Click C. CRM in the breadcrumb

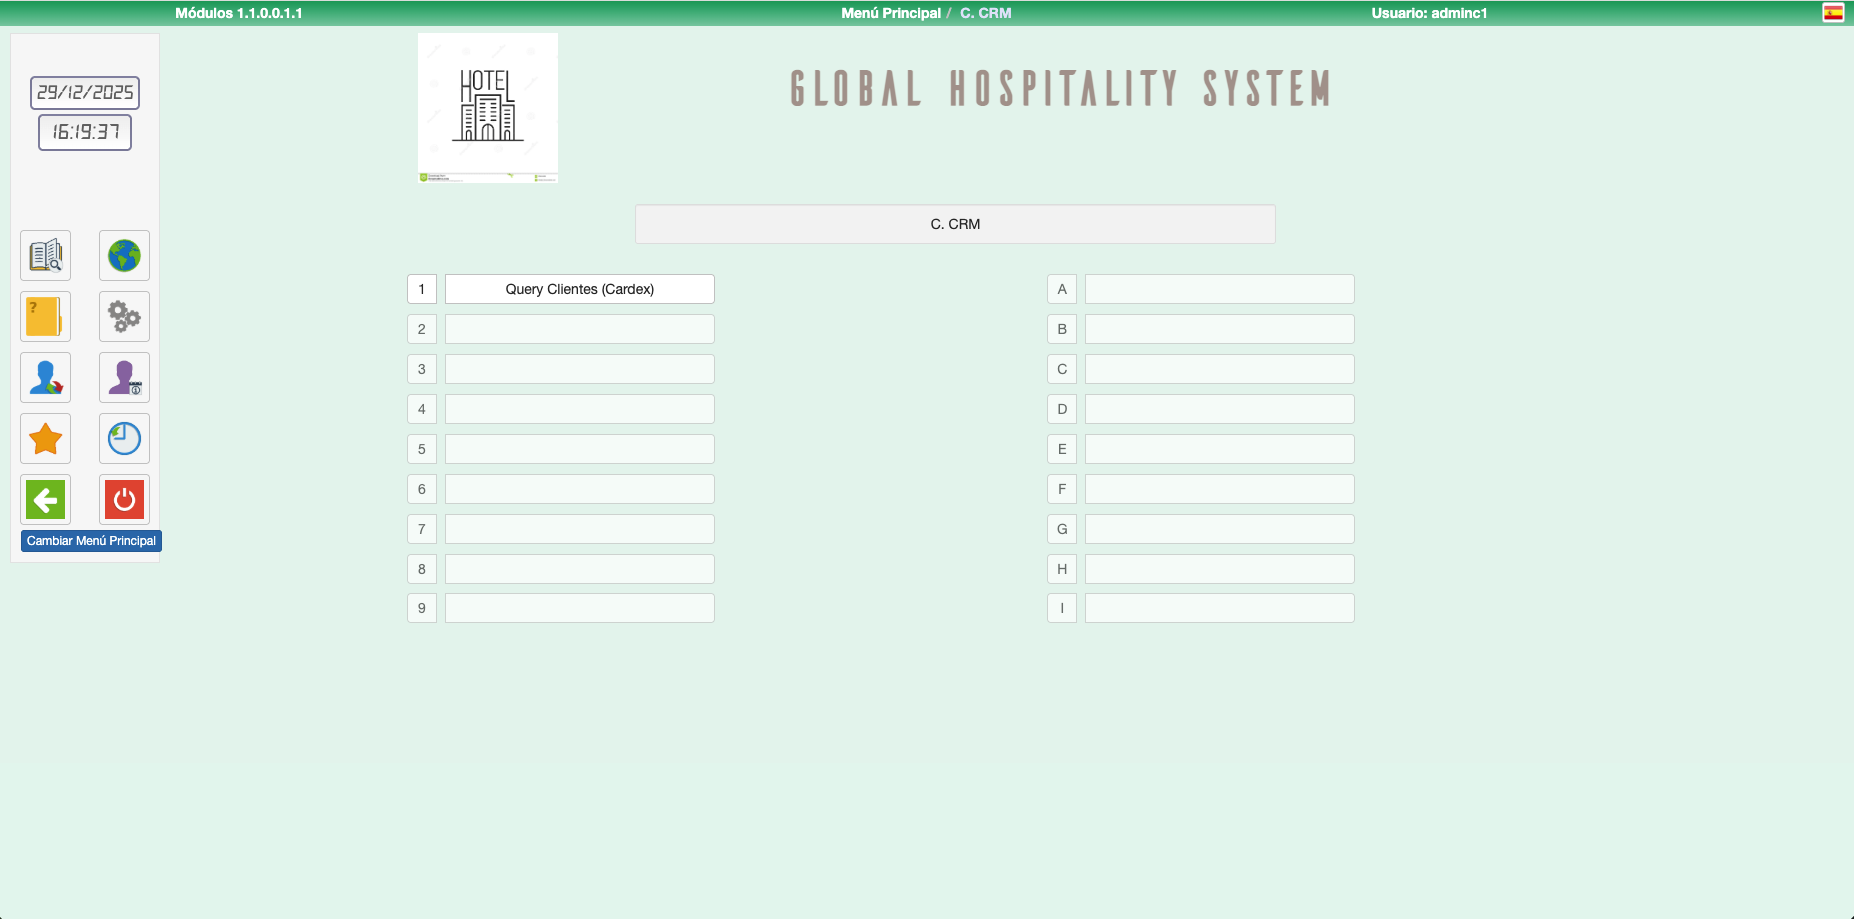click(985, 13)
